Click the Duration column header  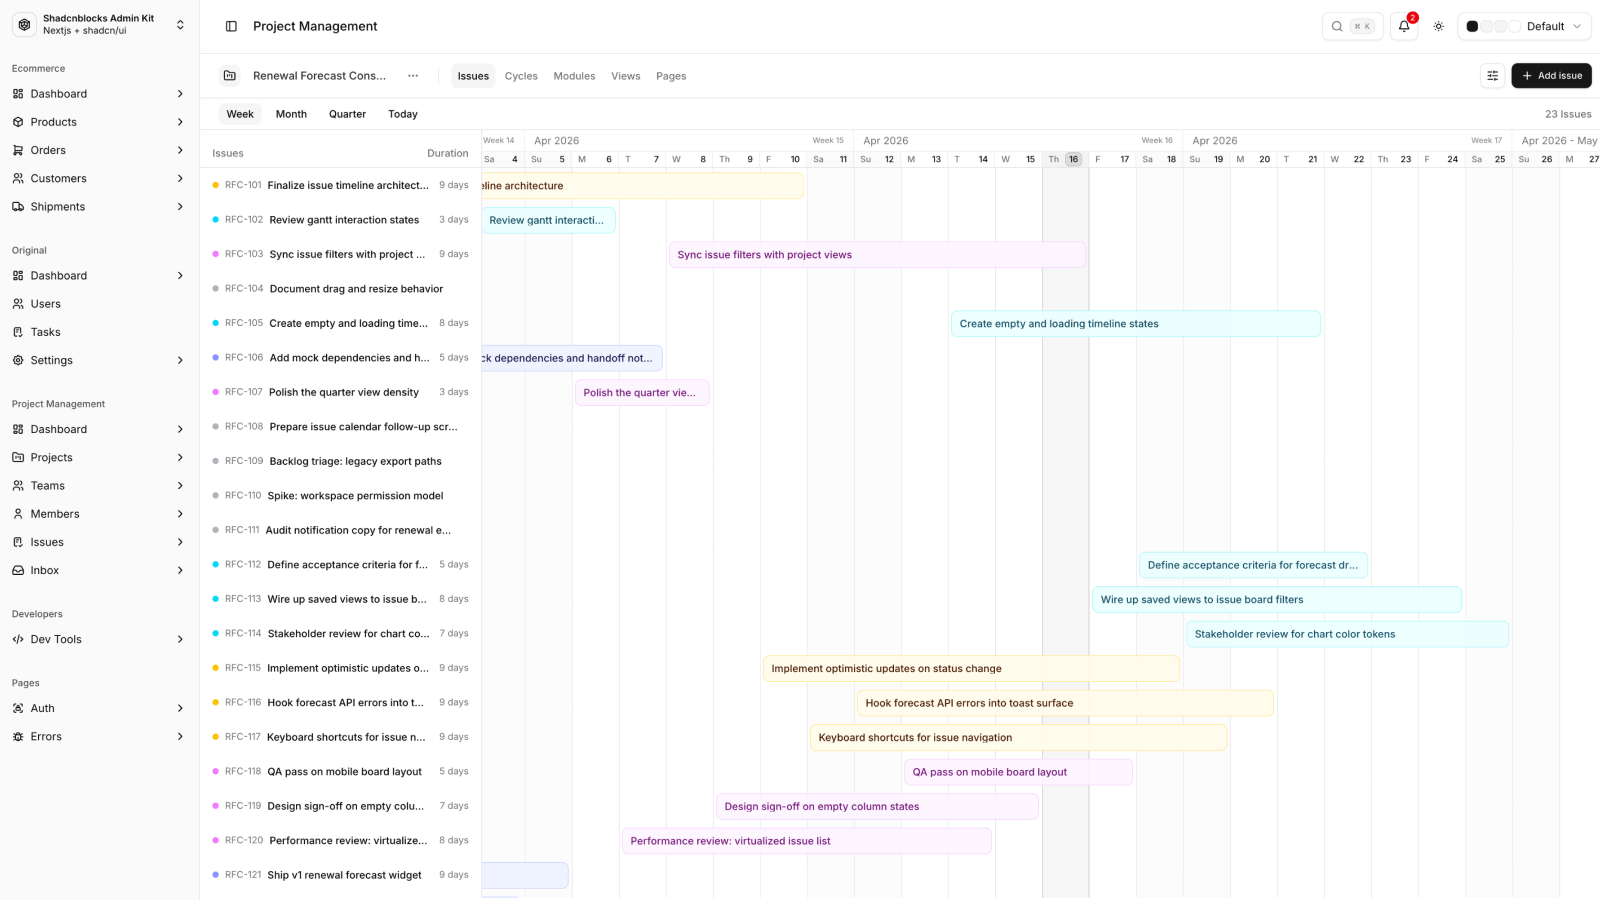[447, 153]
